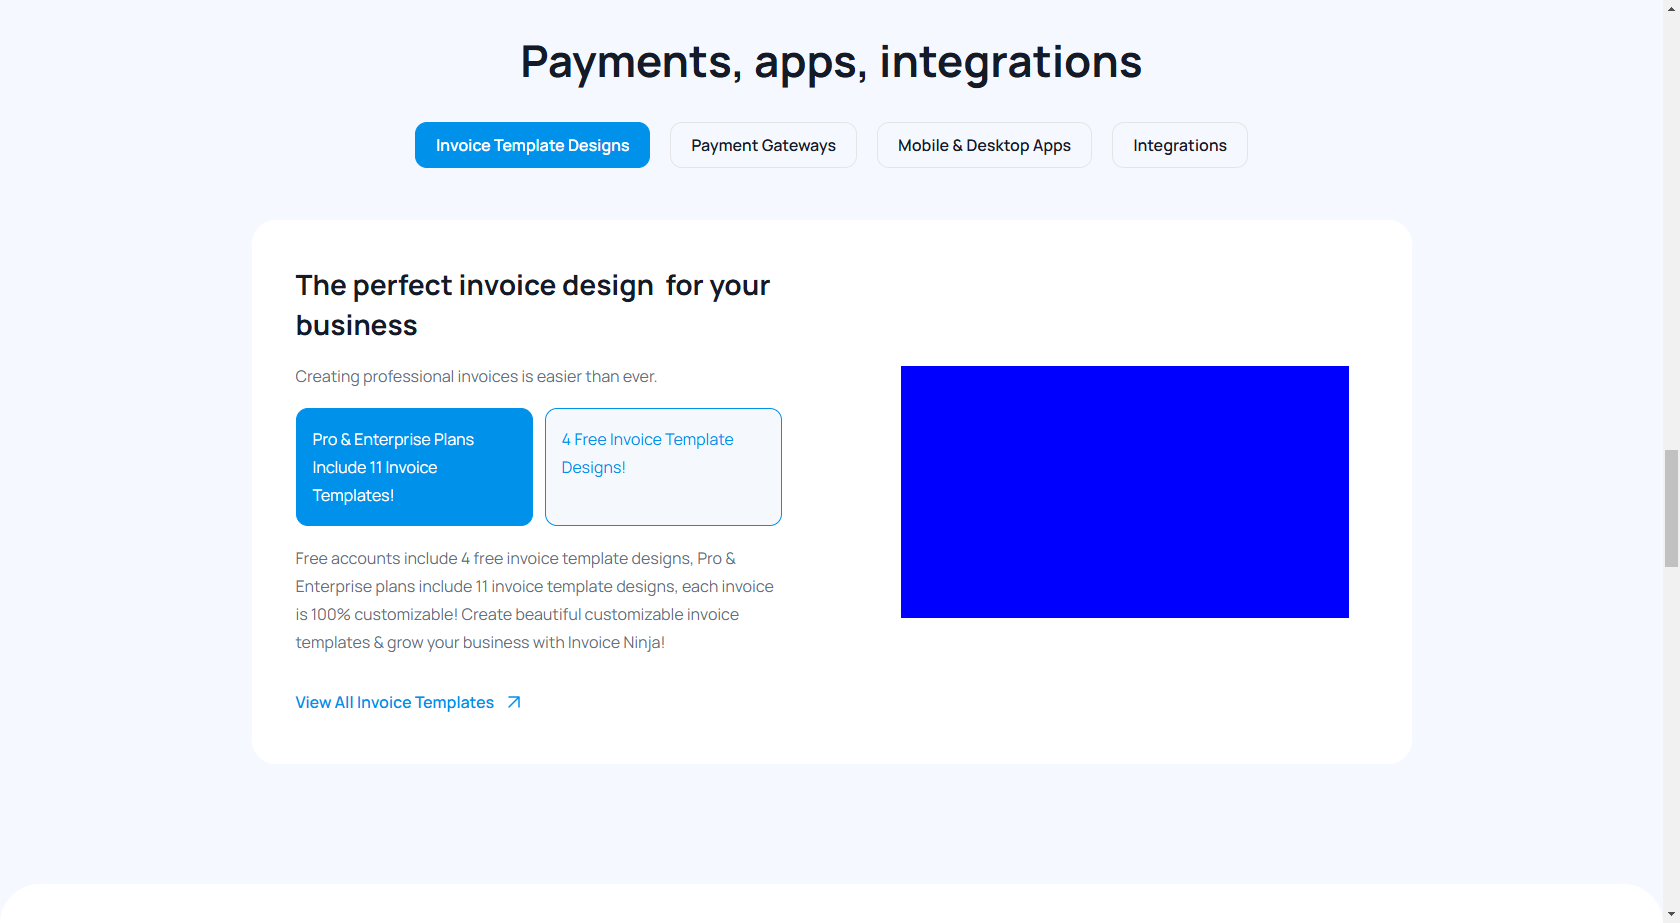Select the Mobile & Desktop Apps tab
1680x923 pixels.
coord(984,145)
